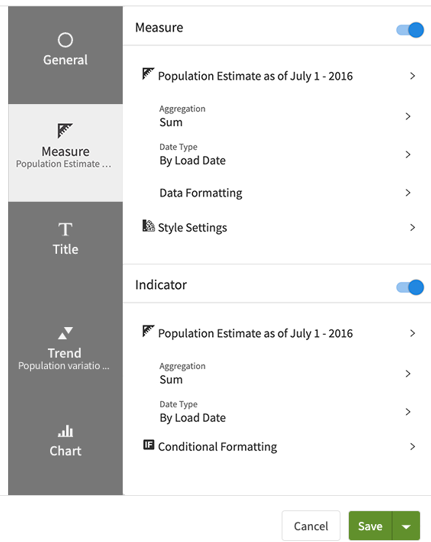Expand the Style Settings chevron
Screen dimensions: 431x542
pyautogui.click(x=412, y=227)
